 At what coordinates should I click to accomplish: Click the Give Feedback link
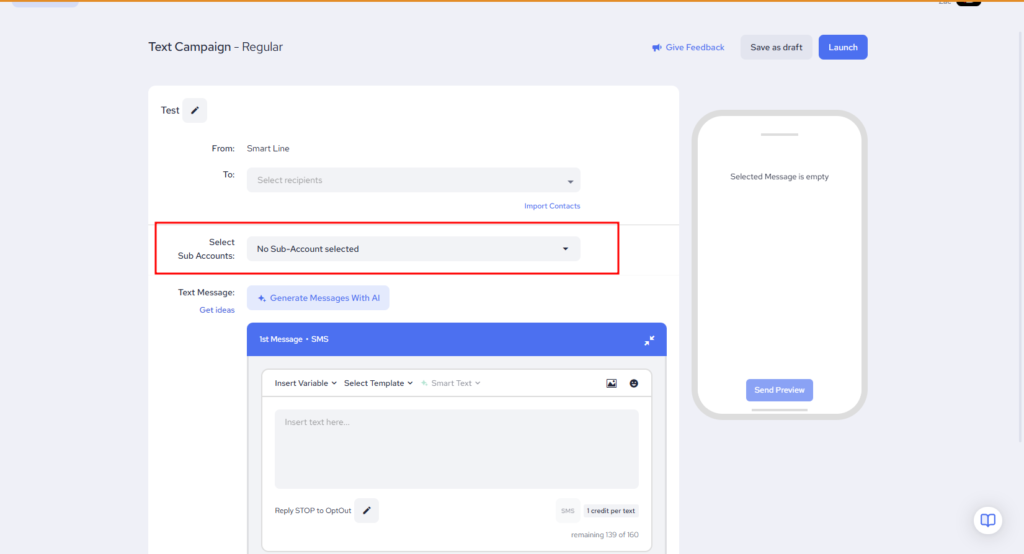click(x=694, y=48)
